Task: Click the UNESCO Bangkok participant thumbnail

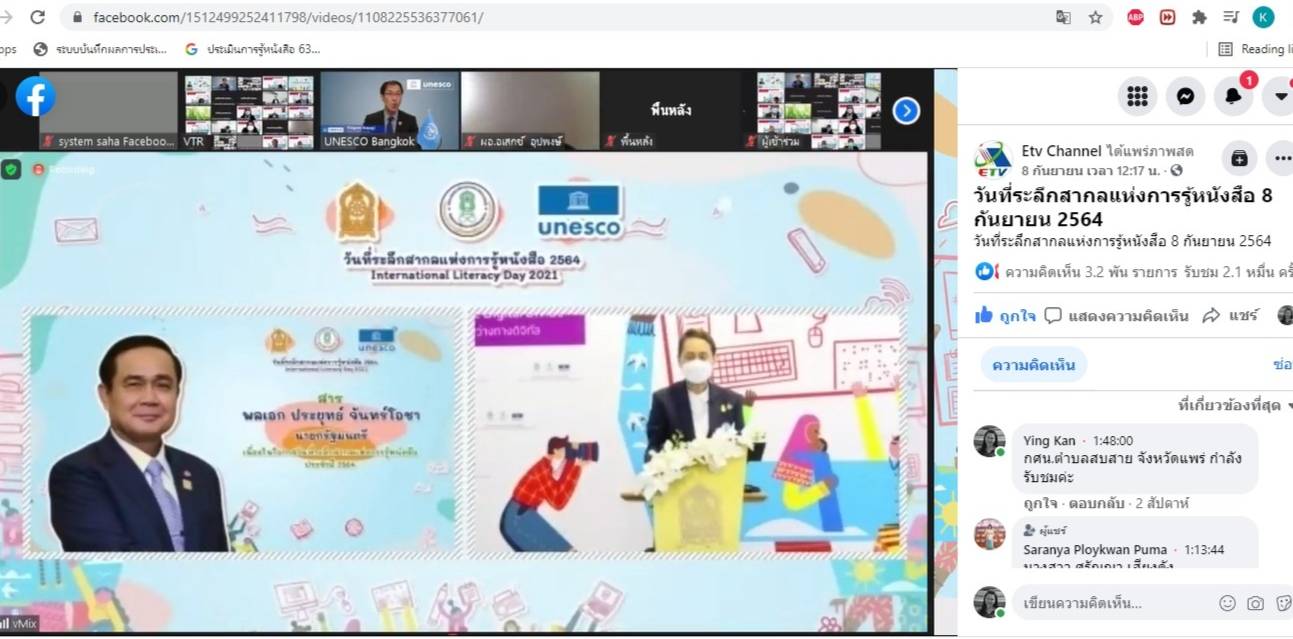Action: click(390, 110)
